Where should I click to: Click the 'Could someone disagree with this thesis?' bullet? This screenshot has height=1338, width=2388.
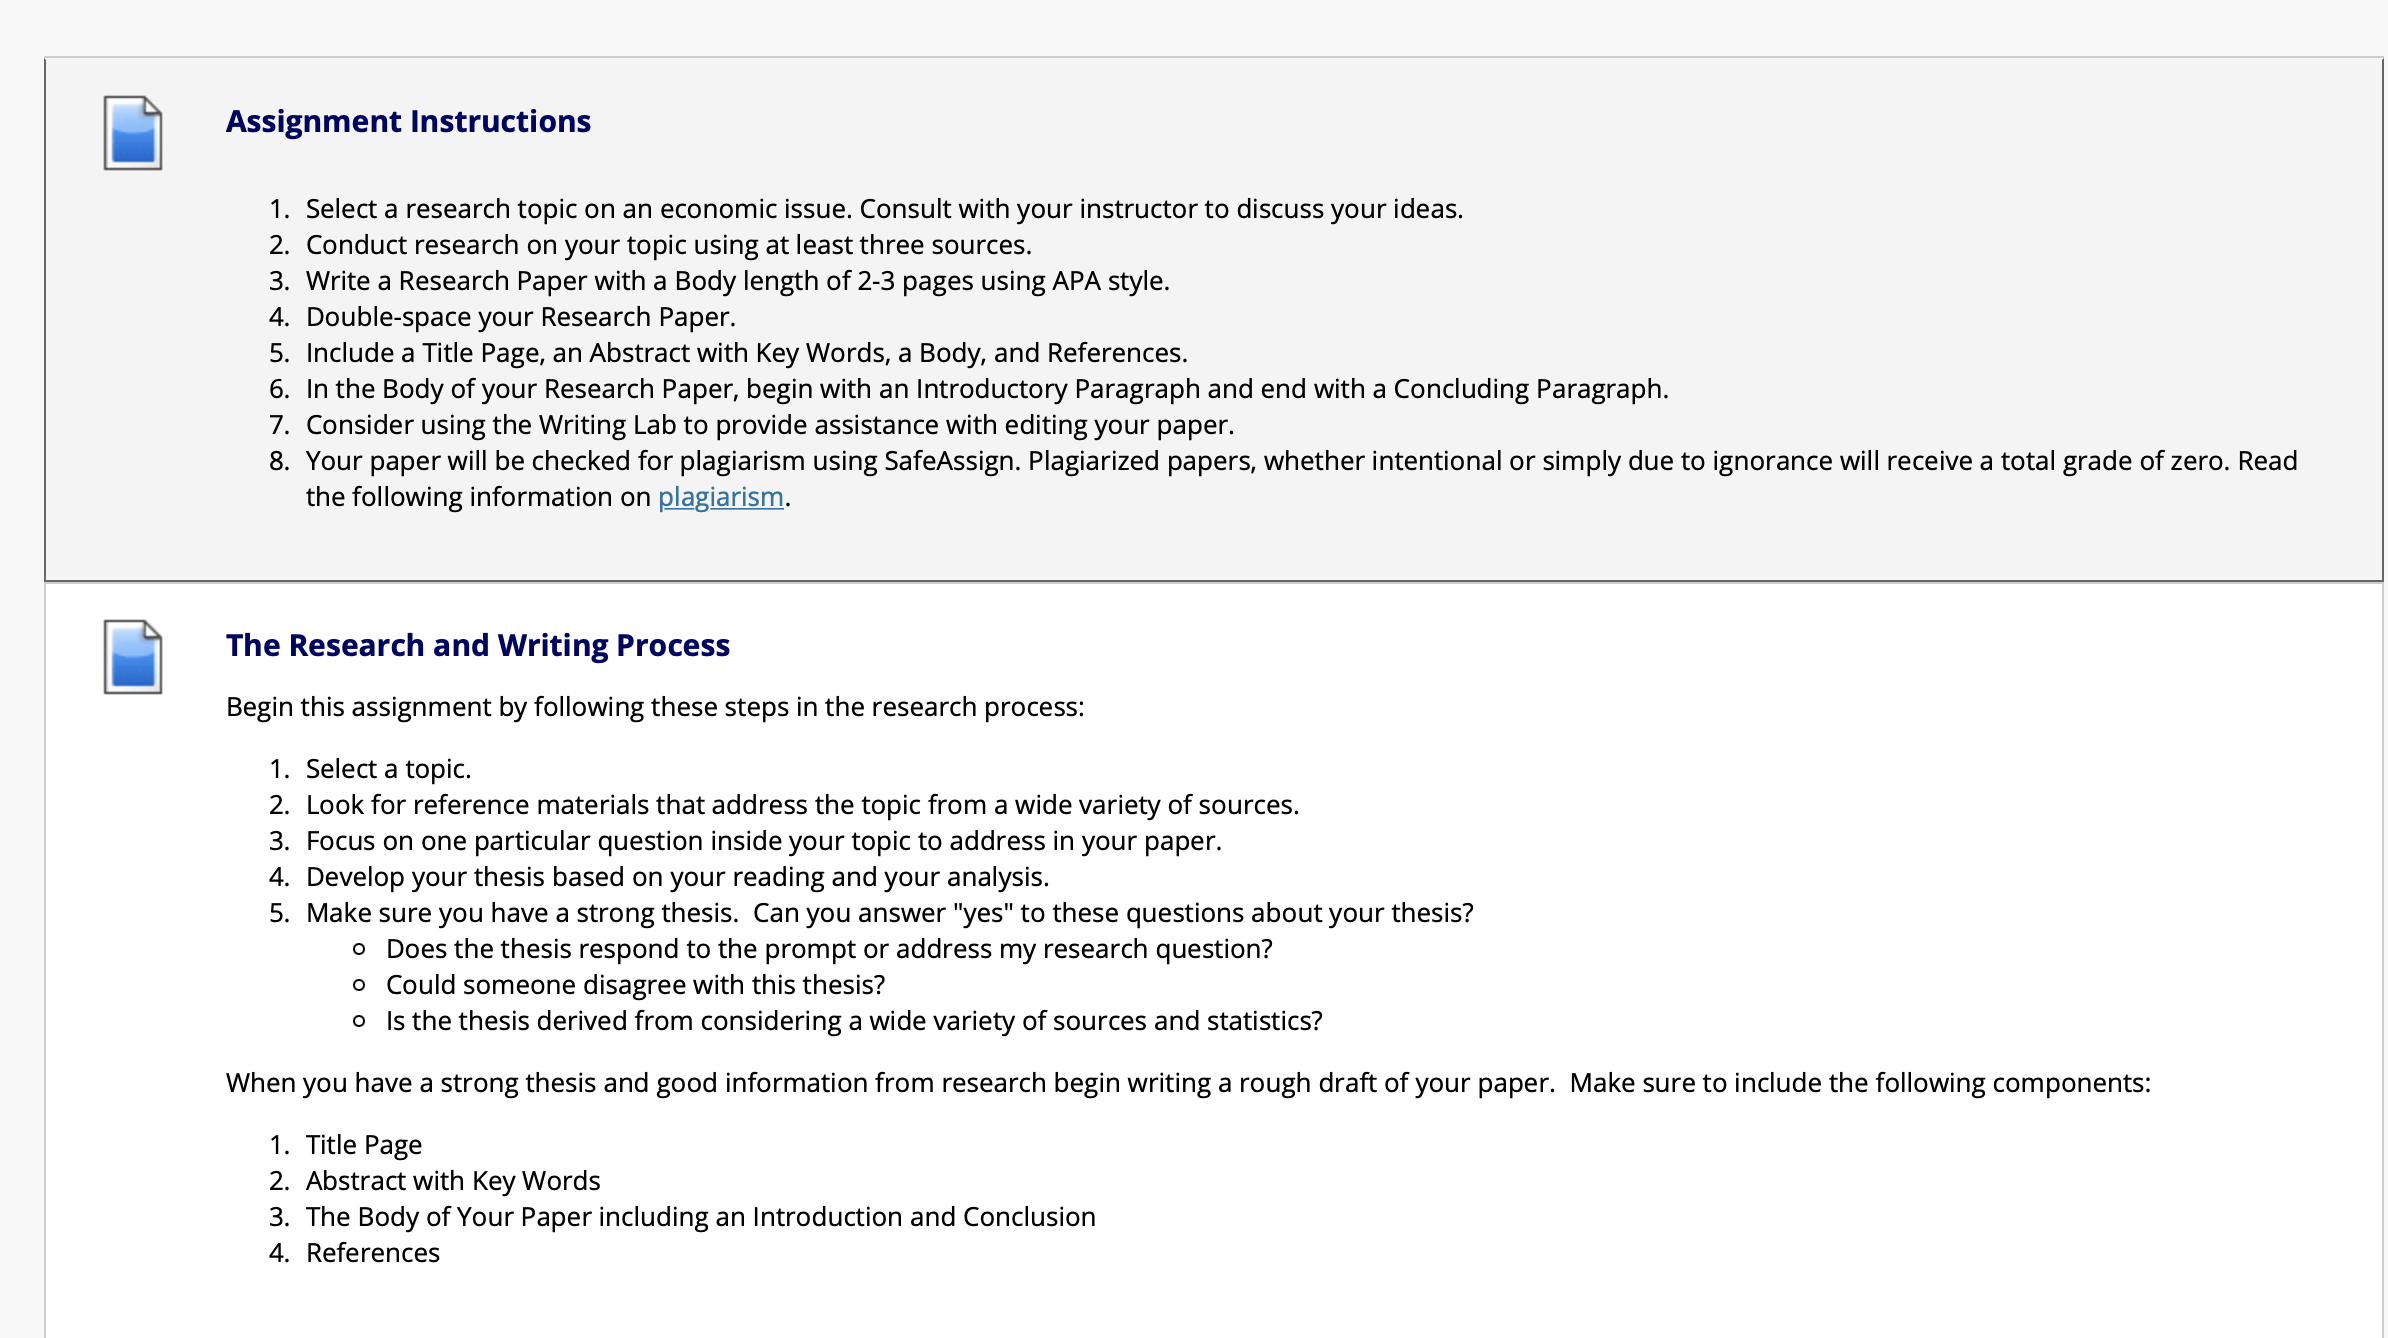635,985
